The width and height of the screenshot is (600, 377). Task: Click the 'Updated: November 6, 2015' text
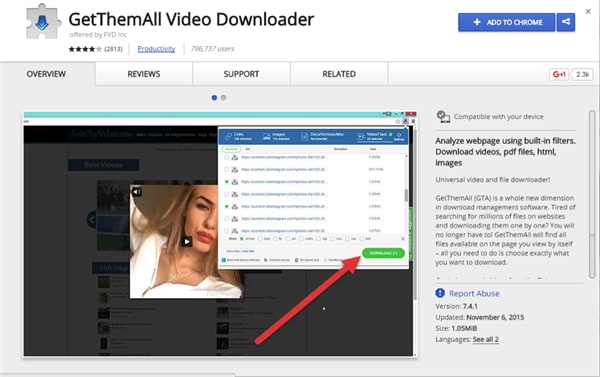(x=479, y=317)
